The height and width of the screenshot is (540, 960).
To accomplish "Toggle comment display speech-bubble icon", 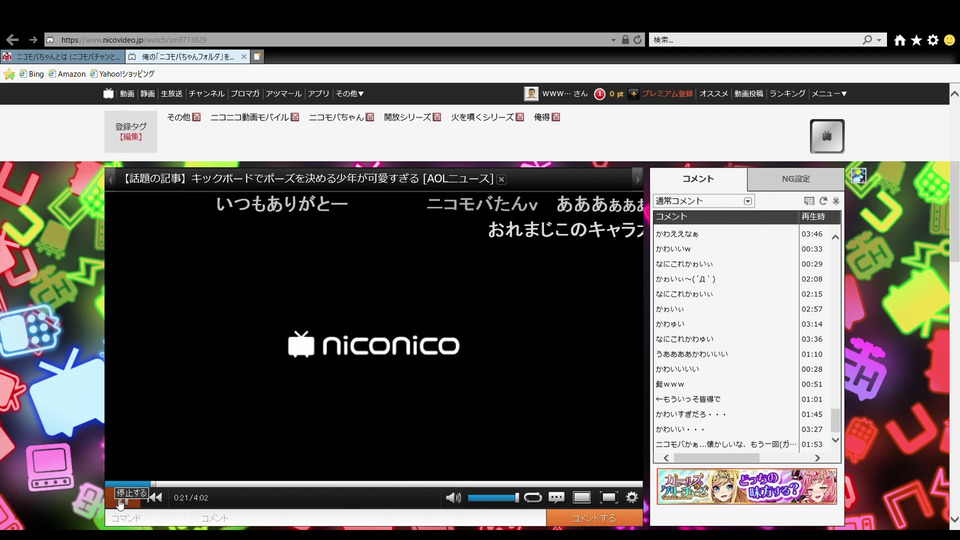I will coord(557,498).
